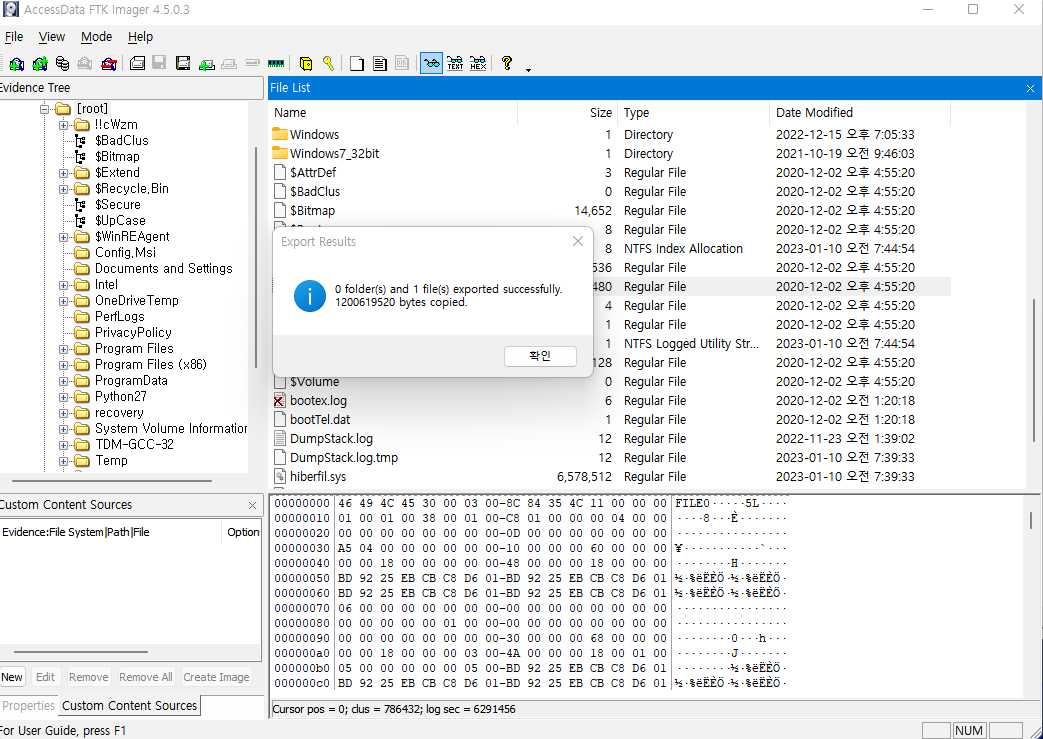This screenshot has width=1043, height=739.
Task: Expand the Intel folder node
Action: 63,285
